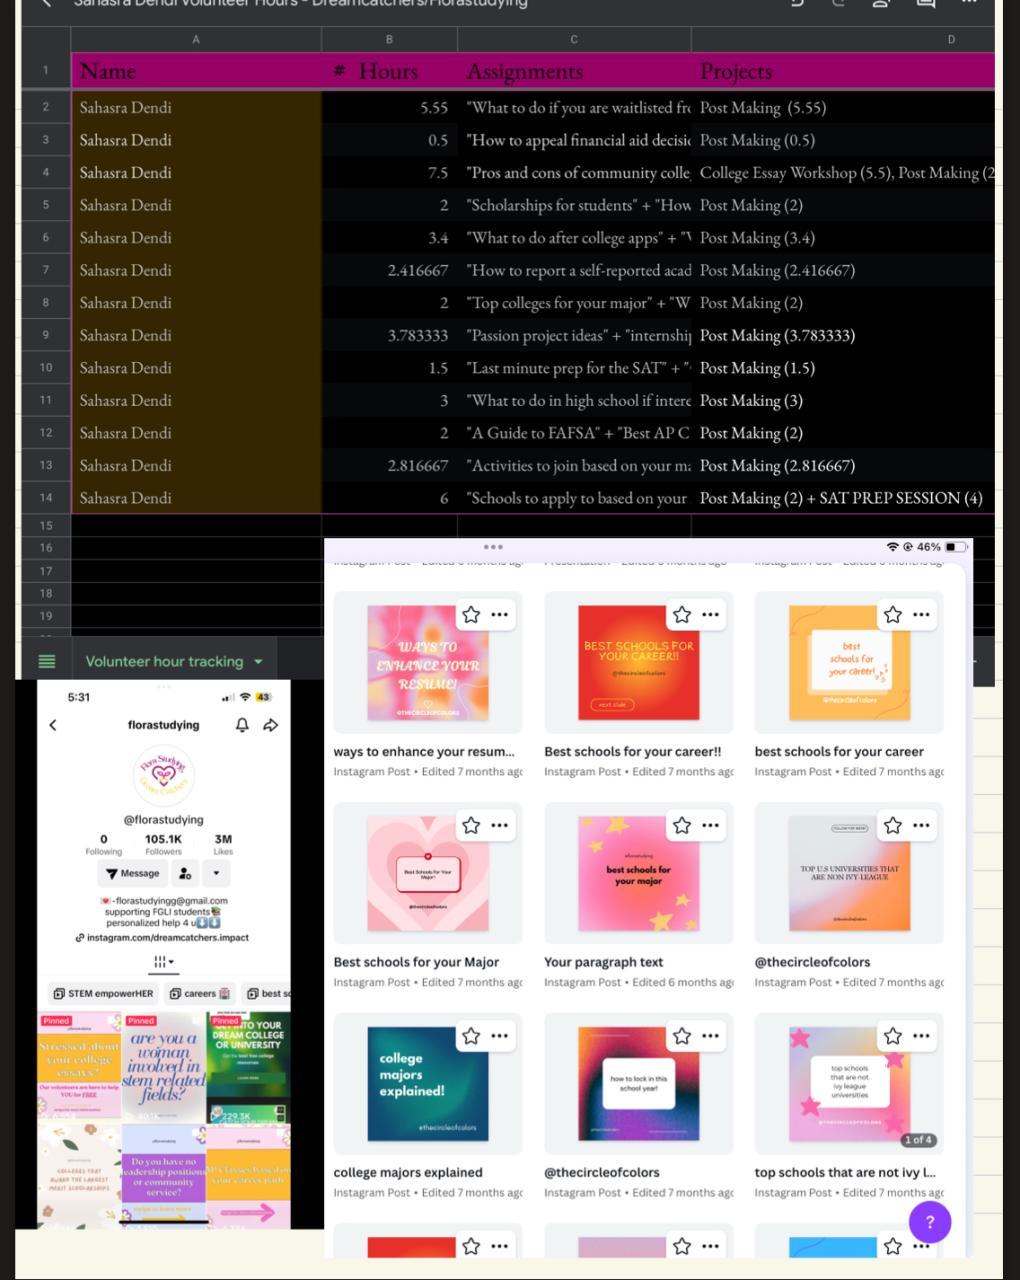This screenshot has width=1020, height=1280.
Task: Open video "Do you have no leadership positions"
Action: [x=163, y=1176]
